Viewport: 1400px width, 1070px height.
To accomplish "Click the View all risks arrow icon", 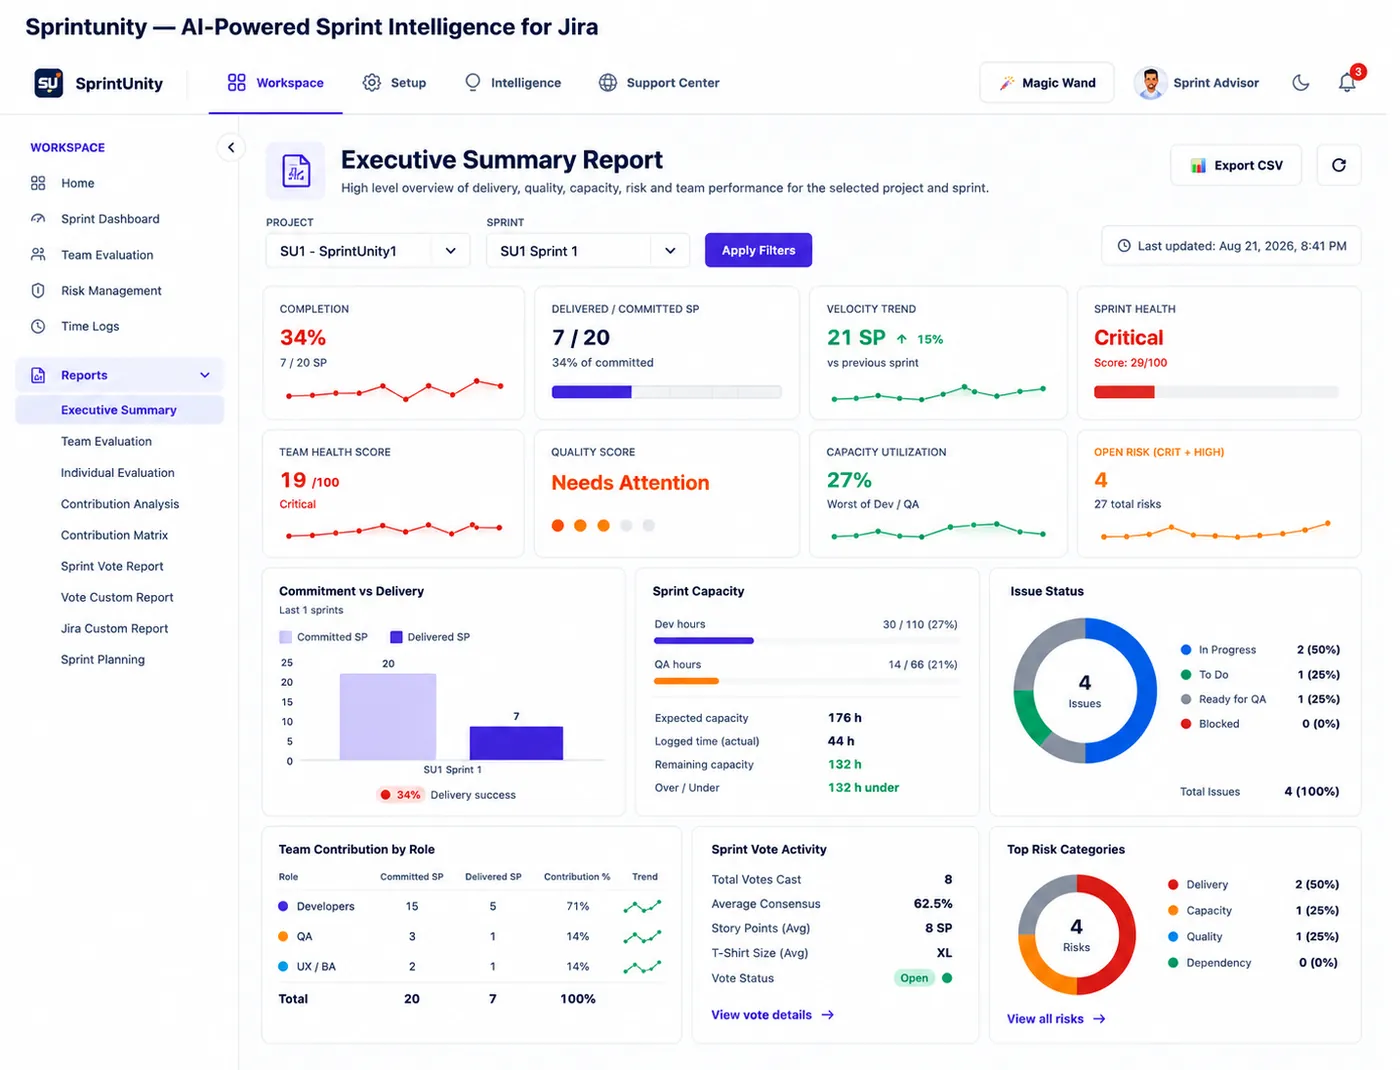I will click(1099, 1019).
